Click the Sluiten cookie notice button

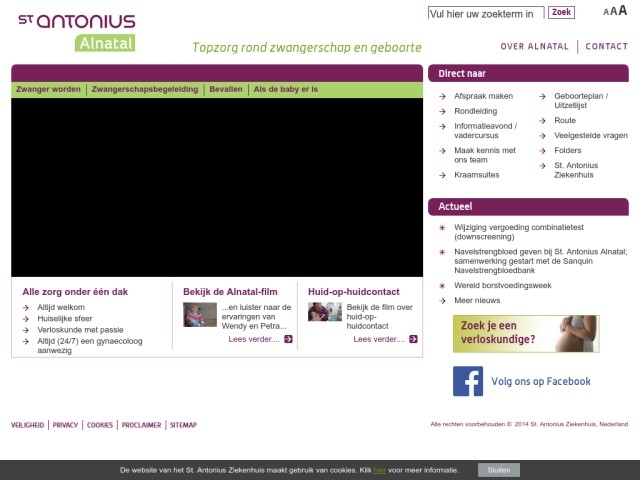click(498, 470)
